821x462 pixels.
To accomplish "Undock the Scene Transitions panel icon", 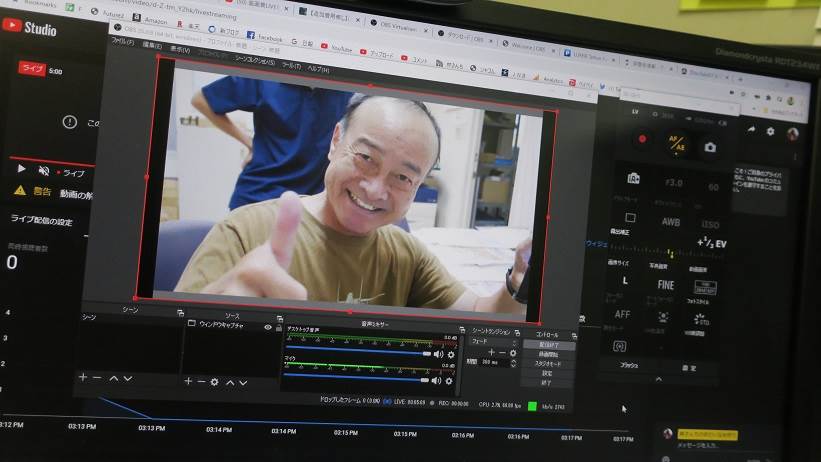I will coord(517,333).
